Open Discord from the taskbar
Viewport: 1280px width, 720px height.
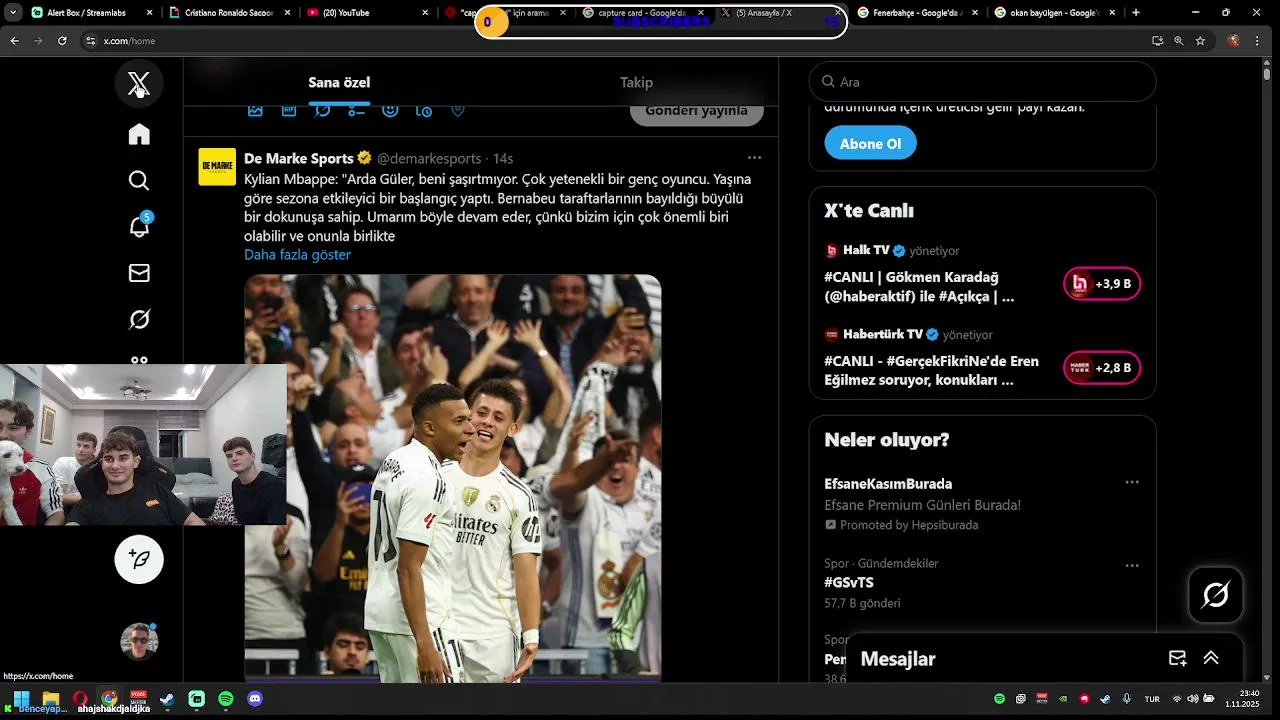pos(255,699)
